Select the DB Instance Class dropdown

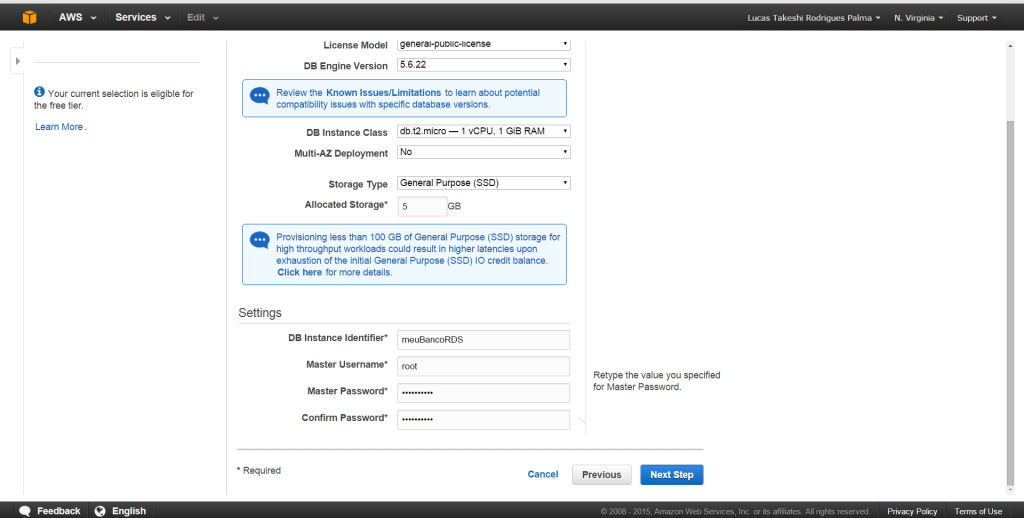(x=483, y=131)
